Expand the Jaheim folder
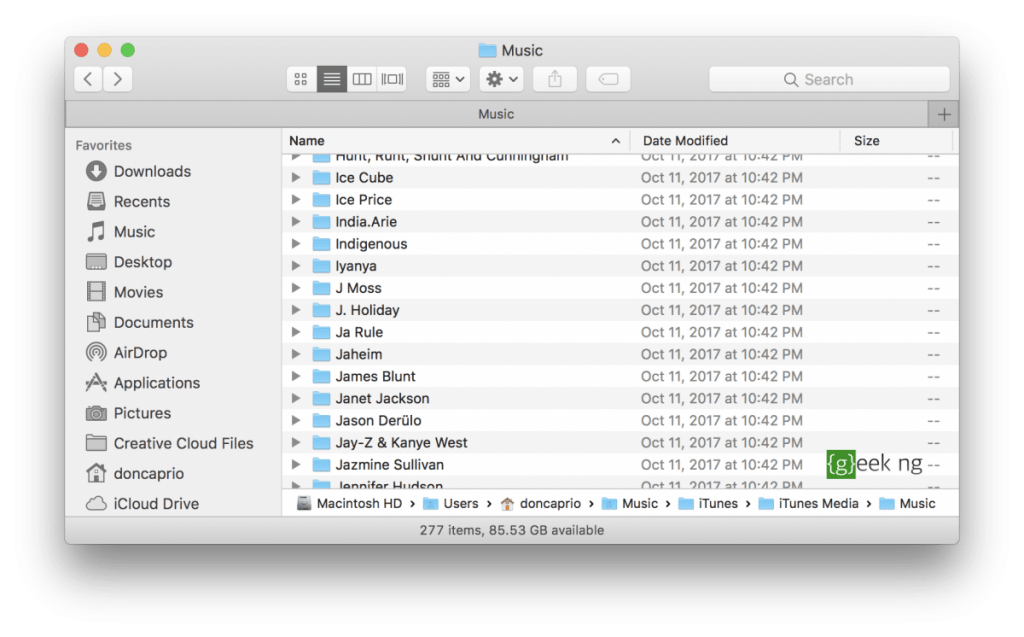This screenshot has height=637, width=1024. click(x=296, y=354)
